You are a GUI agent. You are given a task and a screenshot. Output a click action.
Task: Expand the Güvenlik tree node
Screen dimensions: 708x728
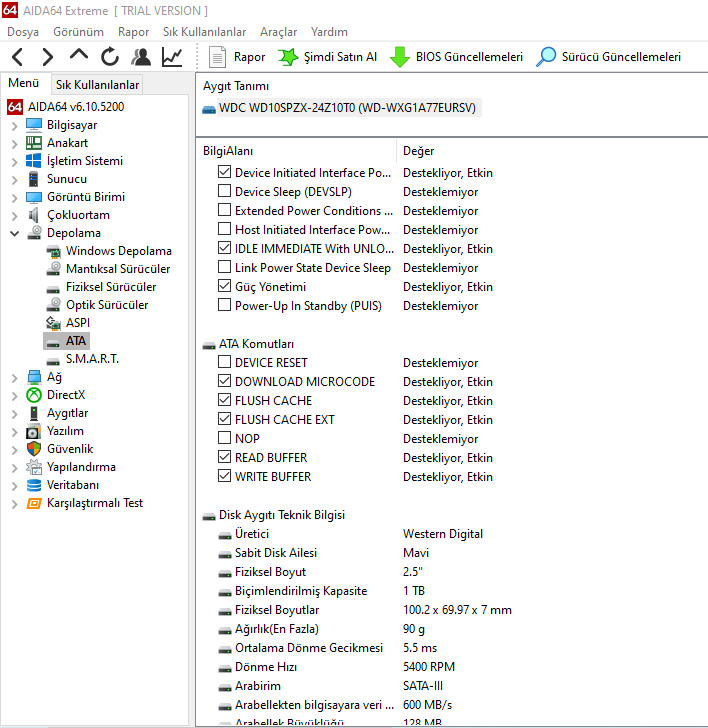[x=14, y=450]
